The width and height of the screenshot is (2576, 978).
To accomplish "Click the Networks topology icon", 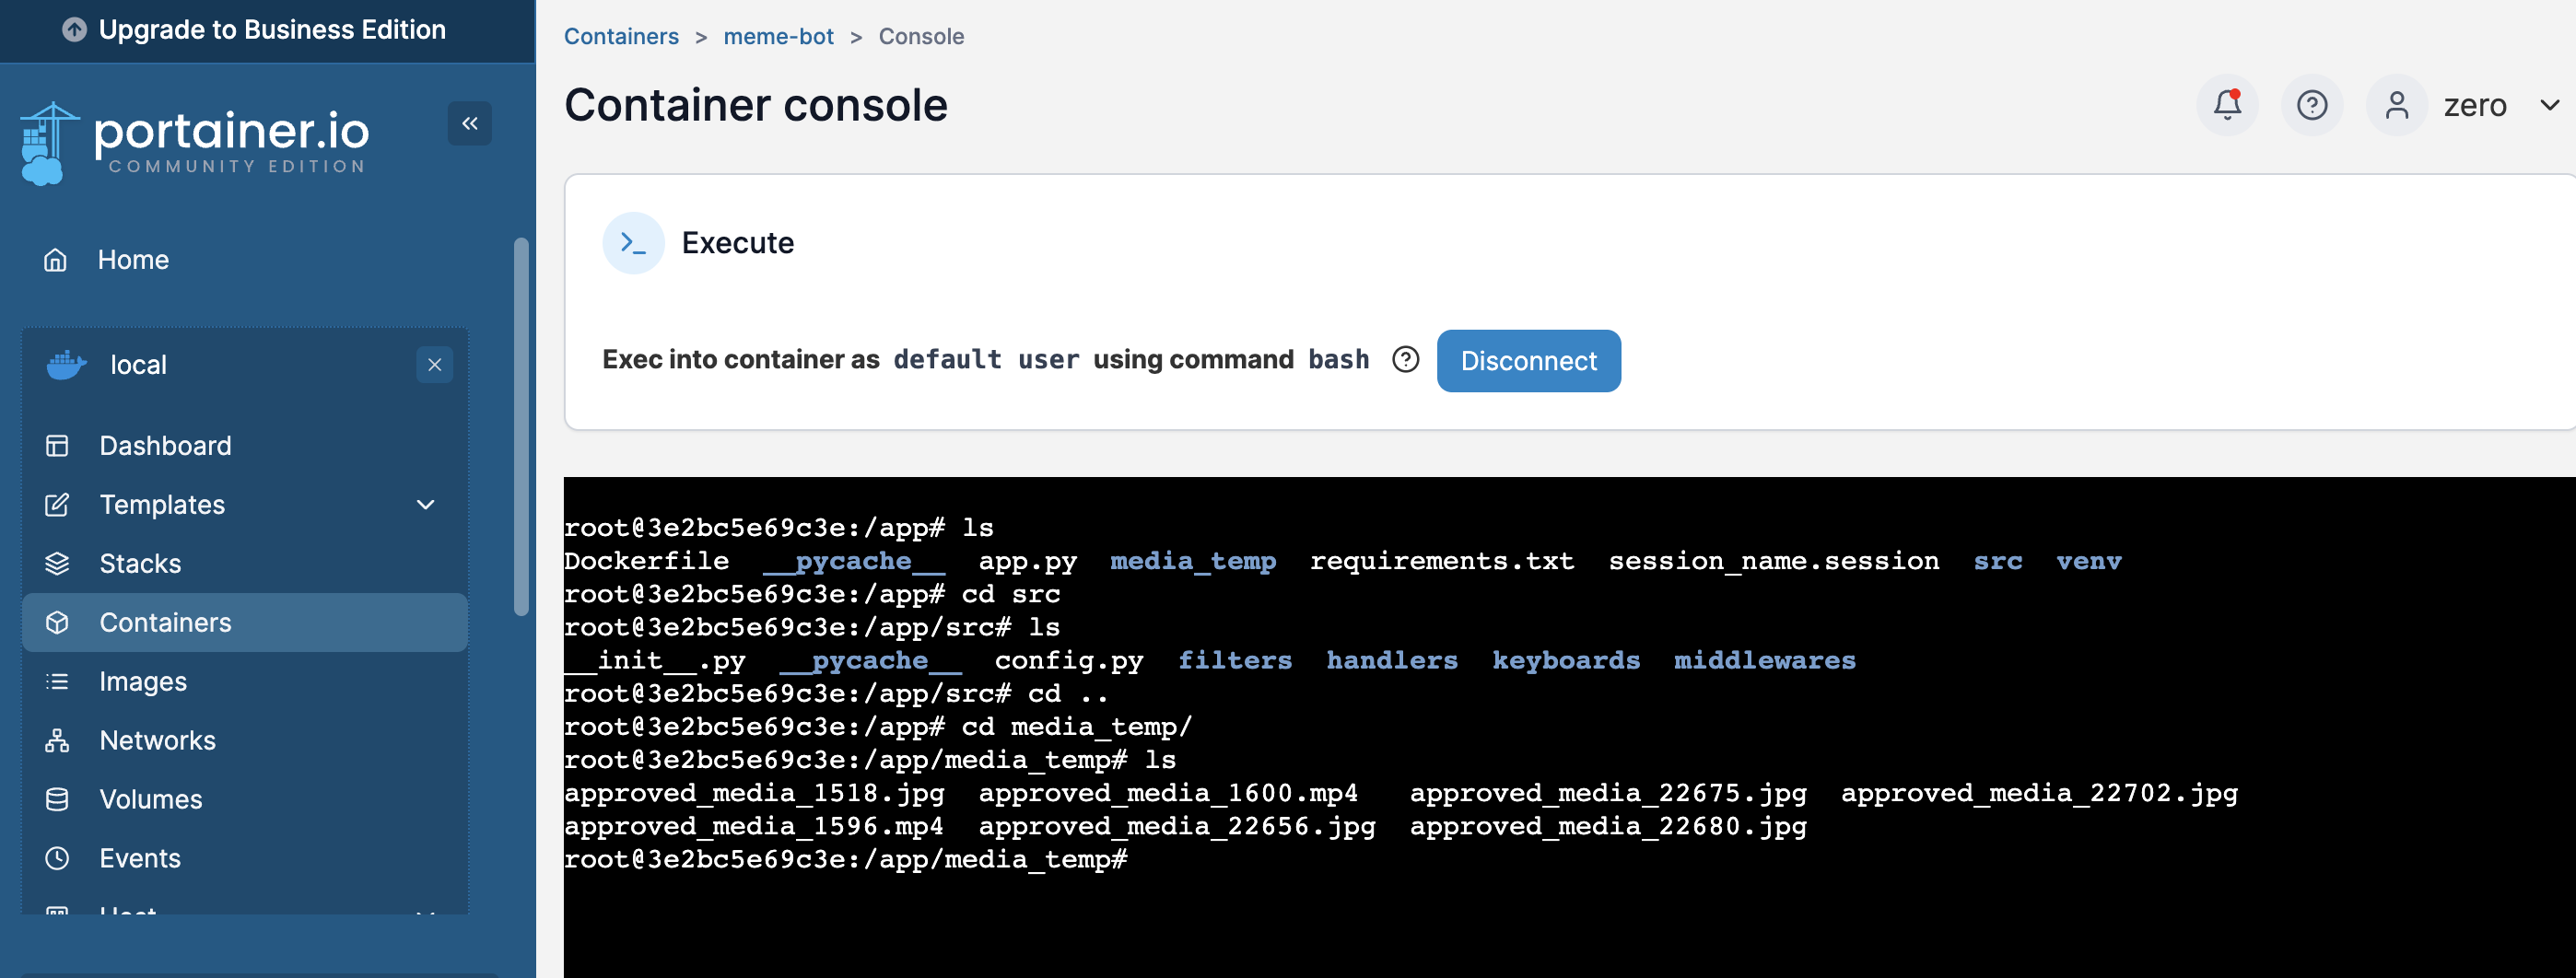I will point(57,741).
